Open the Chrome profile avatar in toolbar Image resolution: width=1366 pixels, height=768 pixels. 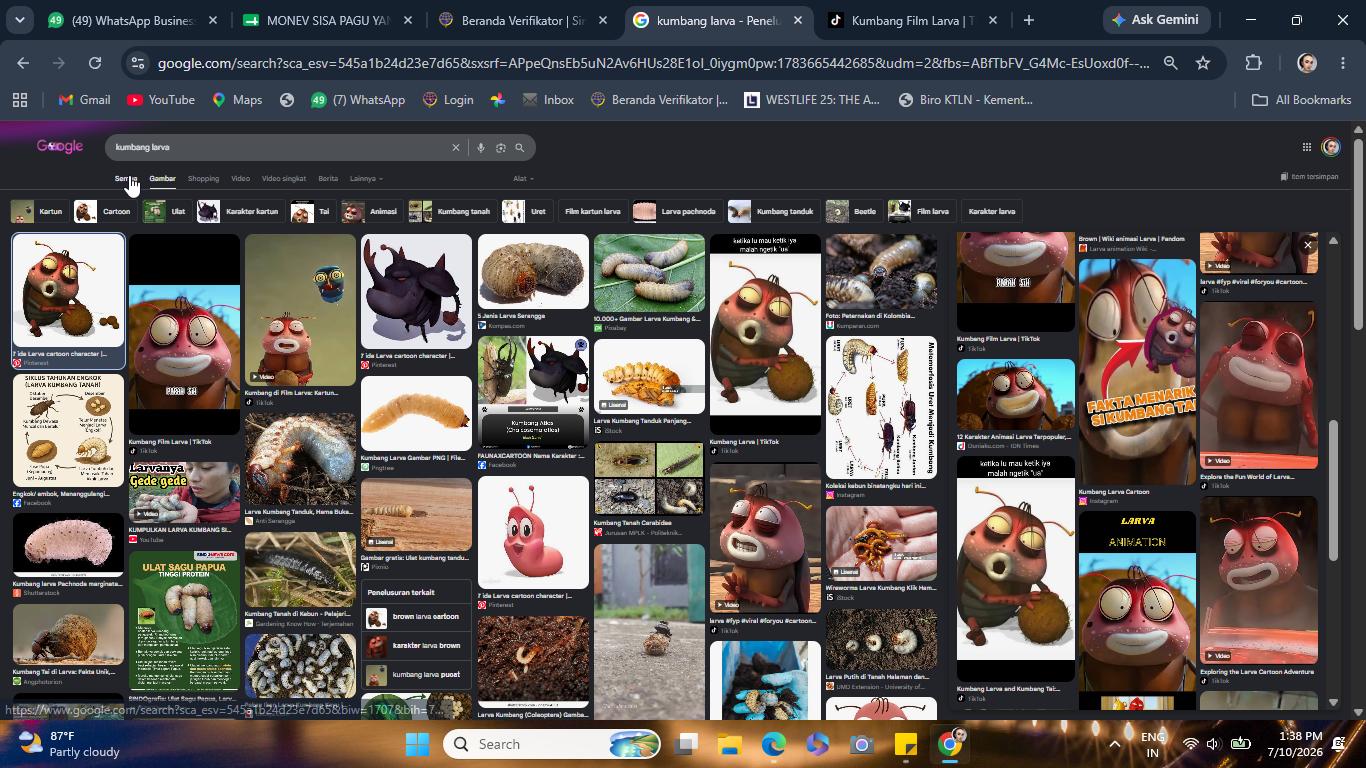coord(1307,63)
